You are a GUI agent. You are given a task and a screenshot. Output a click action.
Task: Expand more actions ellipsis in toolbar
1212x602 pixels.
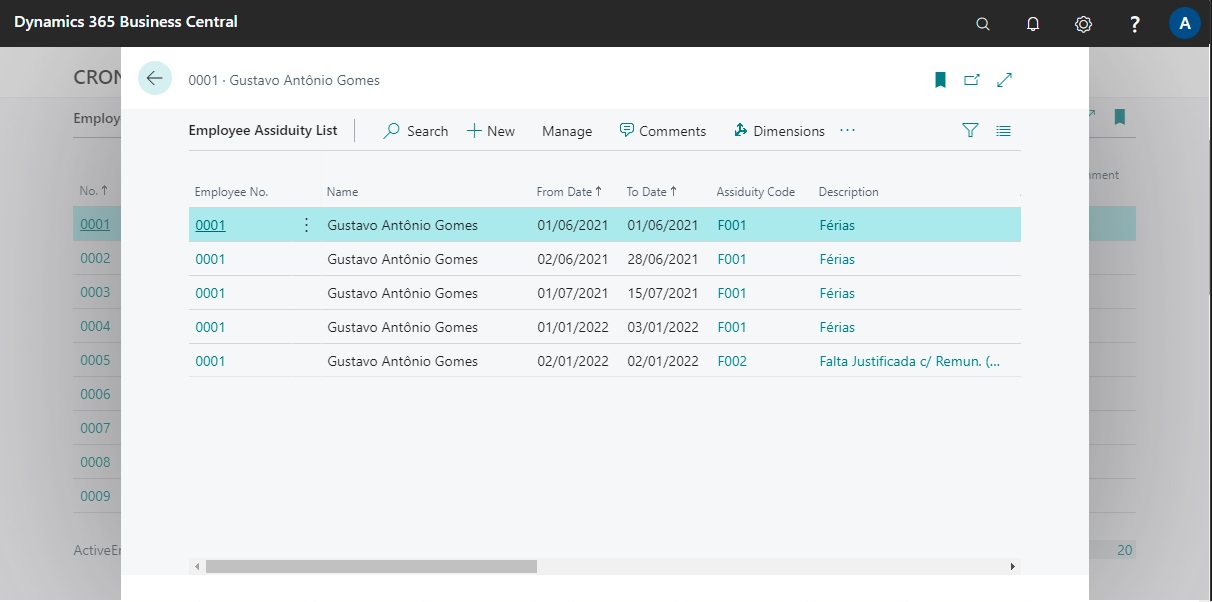(x=848, y=131)
